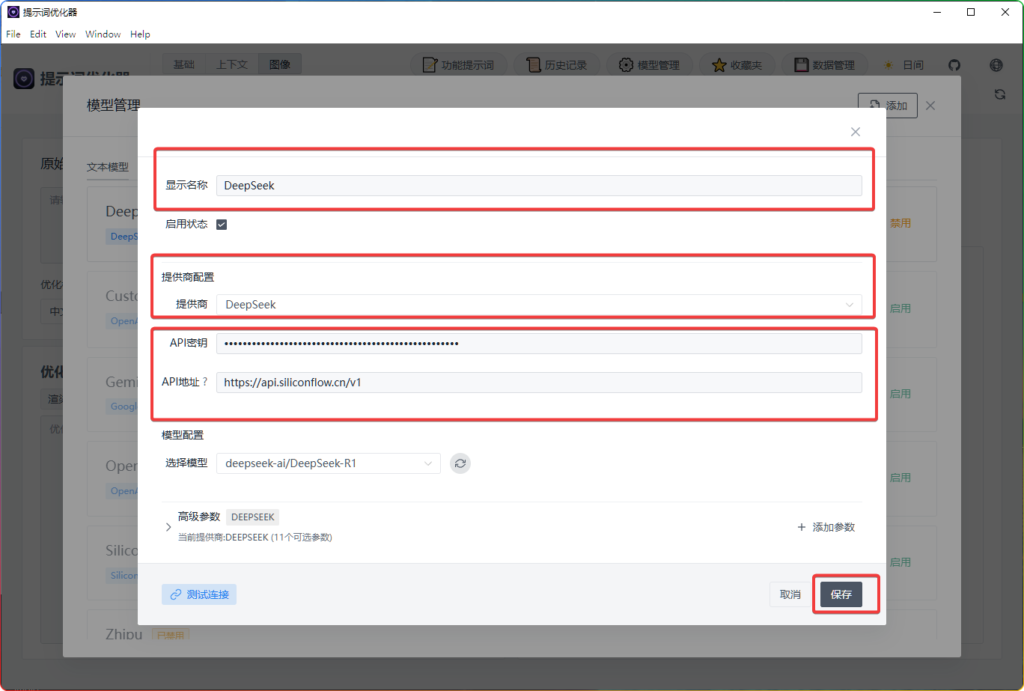Click the 添加 button in 模型管理 header
Viewport: 1024px width, 691px height.
tap(887, 104)
